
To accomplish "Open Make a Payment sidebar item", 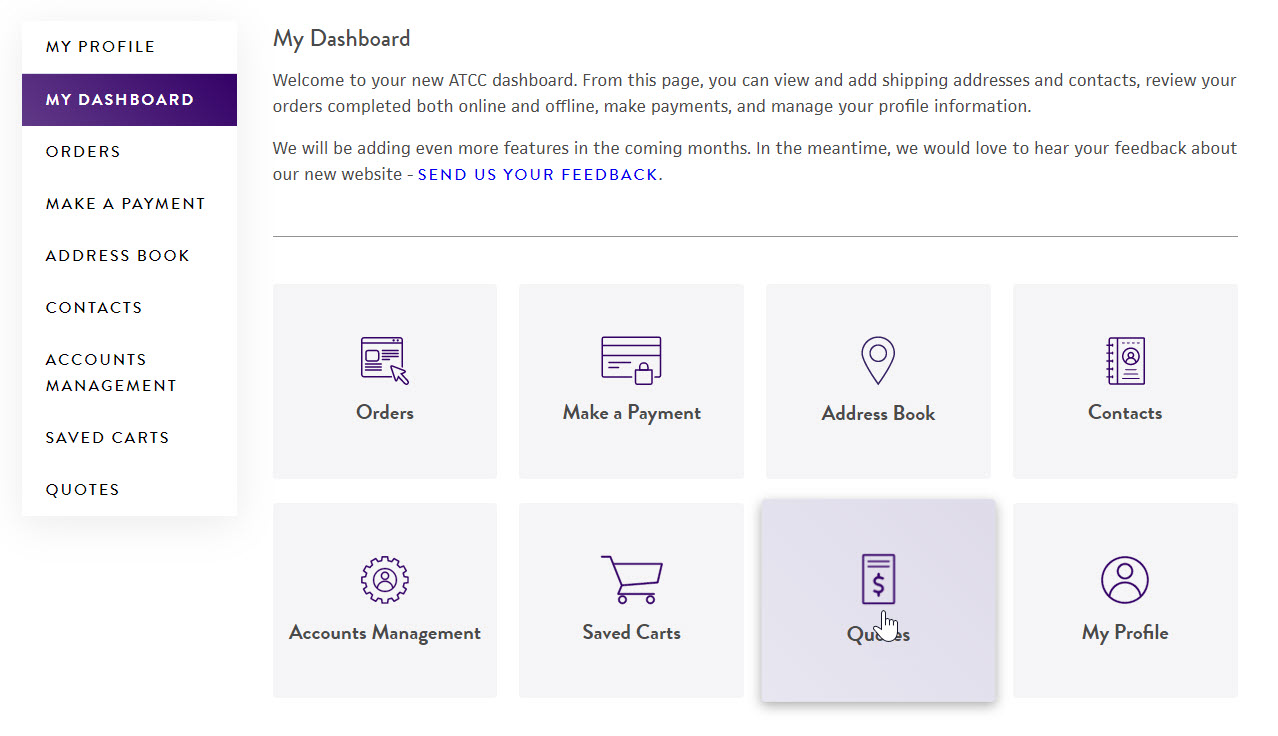I will pos(125,204).
